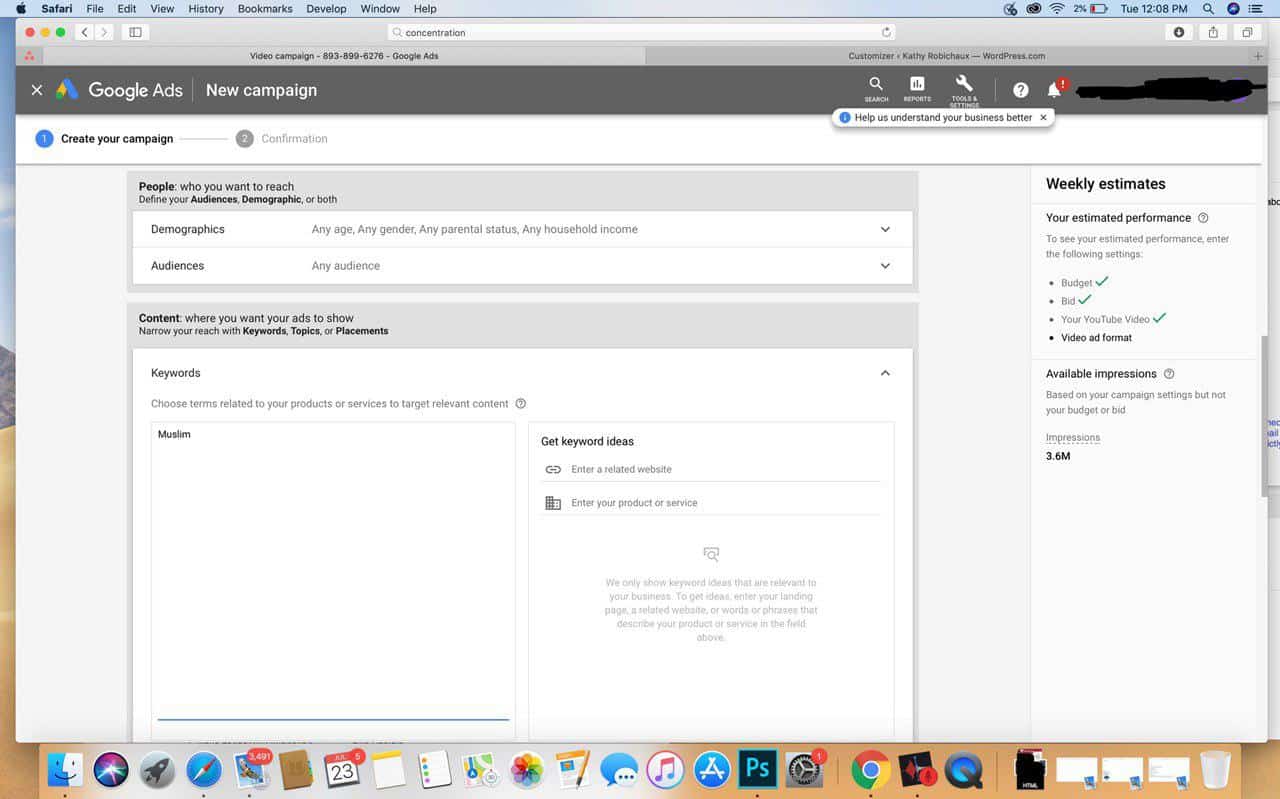This screenshot has width=1280, height=799.
Task: Add a new Safari tab with plus
Action: [x=1258, y=56]
